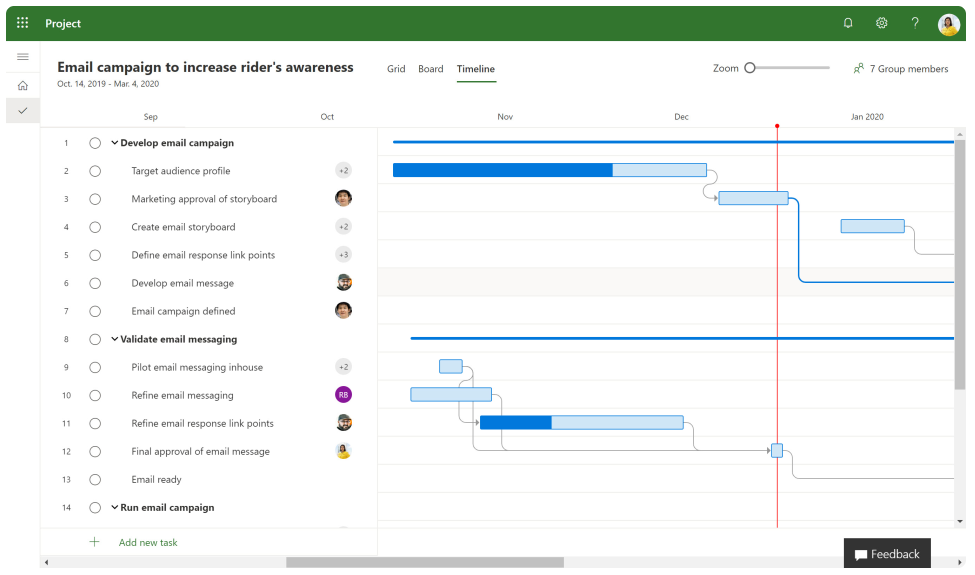Click 7 Group members link
The width and height of the screenshot is (975, 575).
908,69
